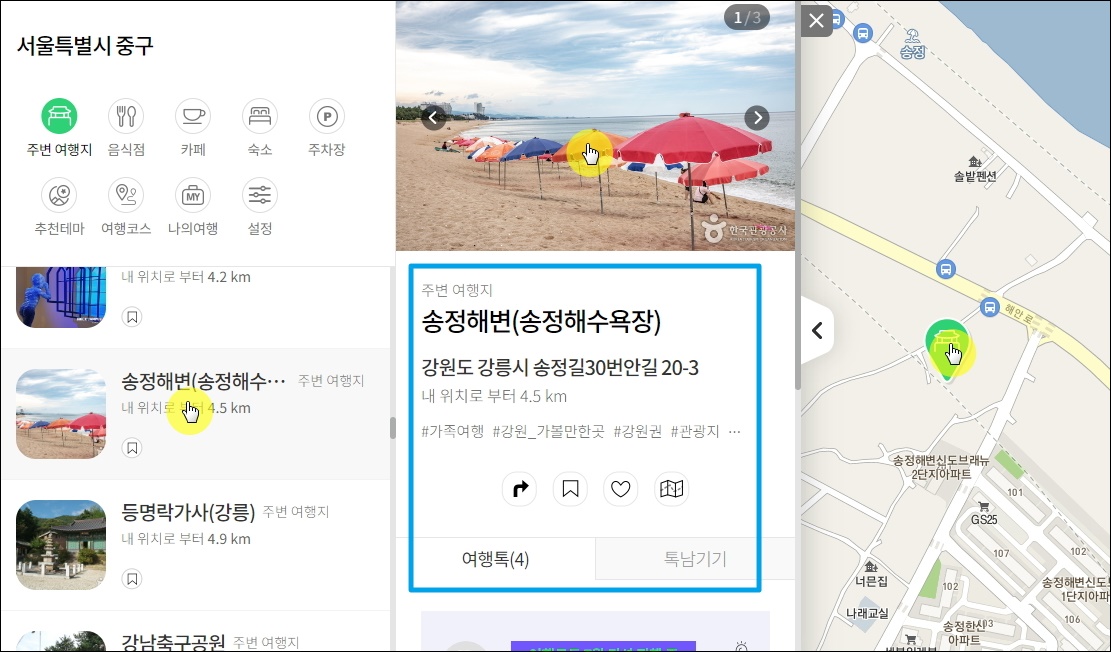The height and width of the screenshot is (652, 1111).
Task: Click the #강원_가볼만한곳 hashtag
Action: (x=548, y=431)
